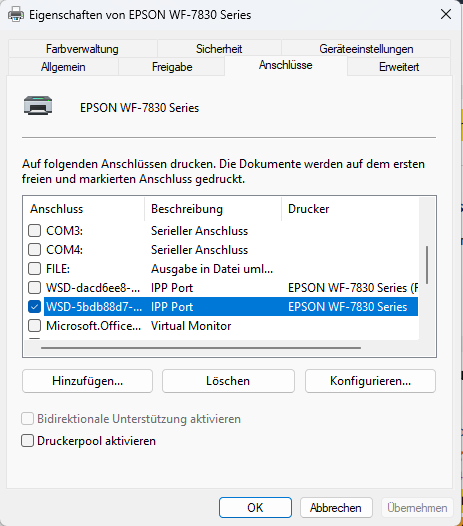This screenshot has height=526, width=463.
Task: Check the Microsoft.Office port checkbox
Action: click(x=35, y=326)
